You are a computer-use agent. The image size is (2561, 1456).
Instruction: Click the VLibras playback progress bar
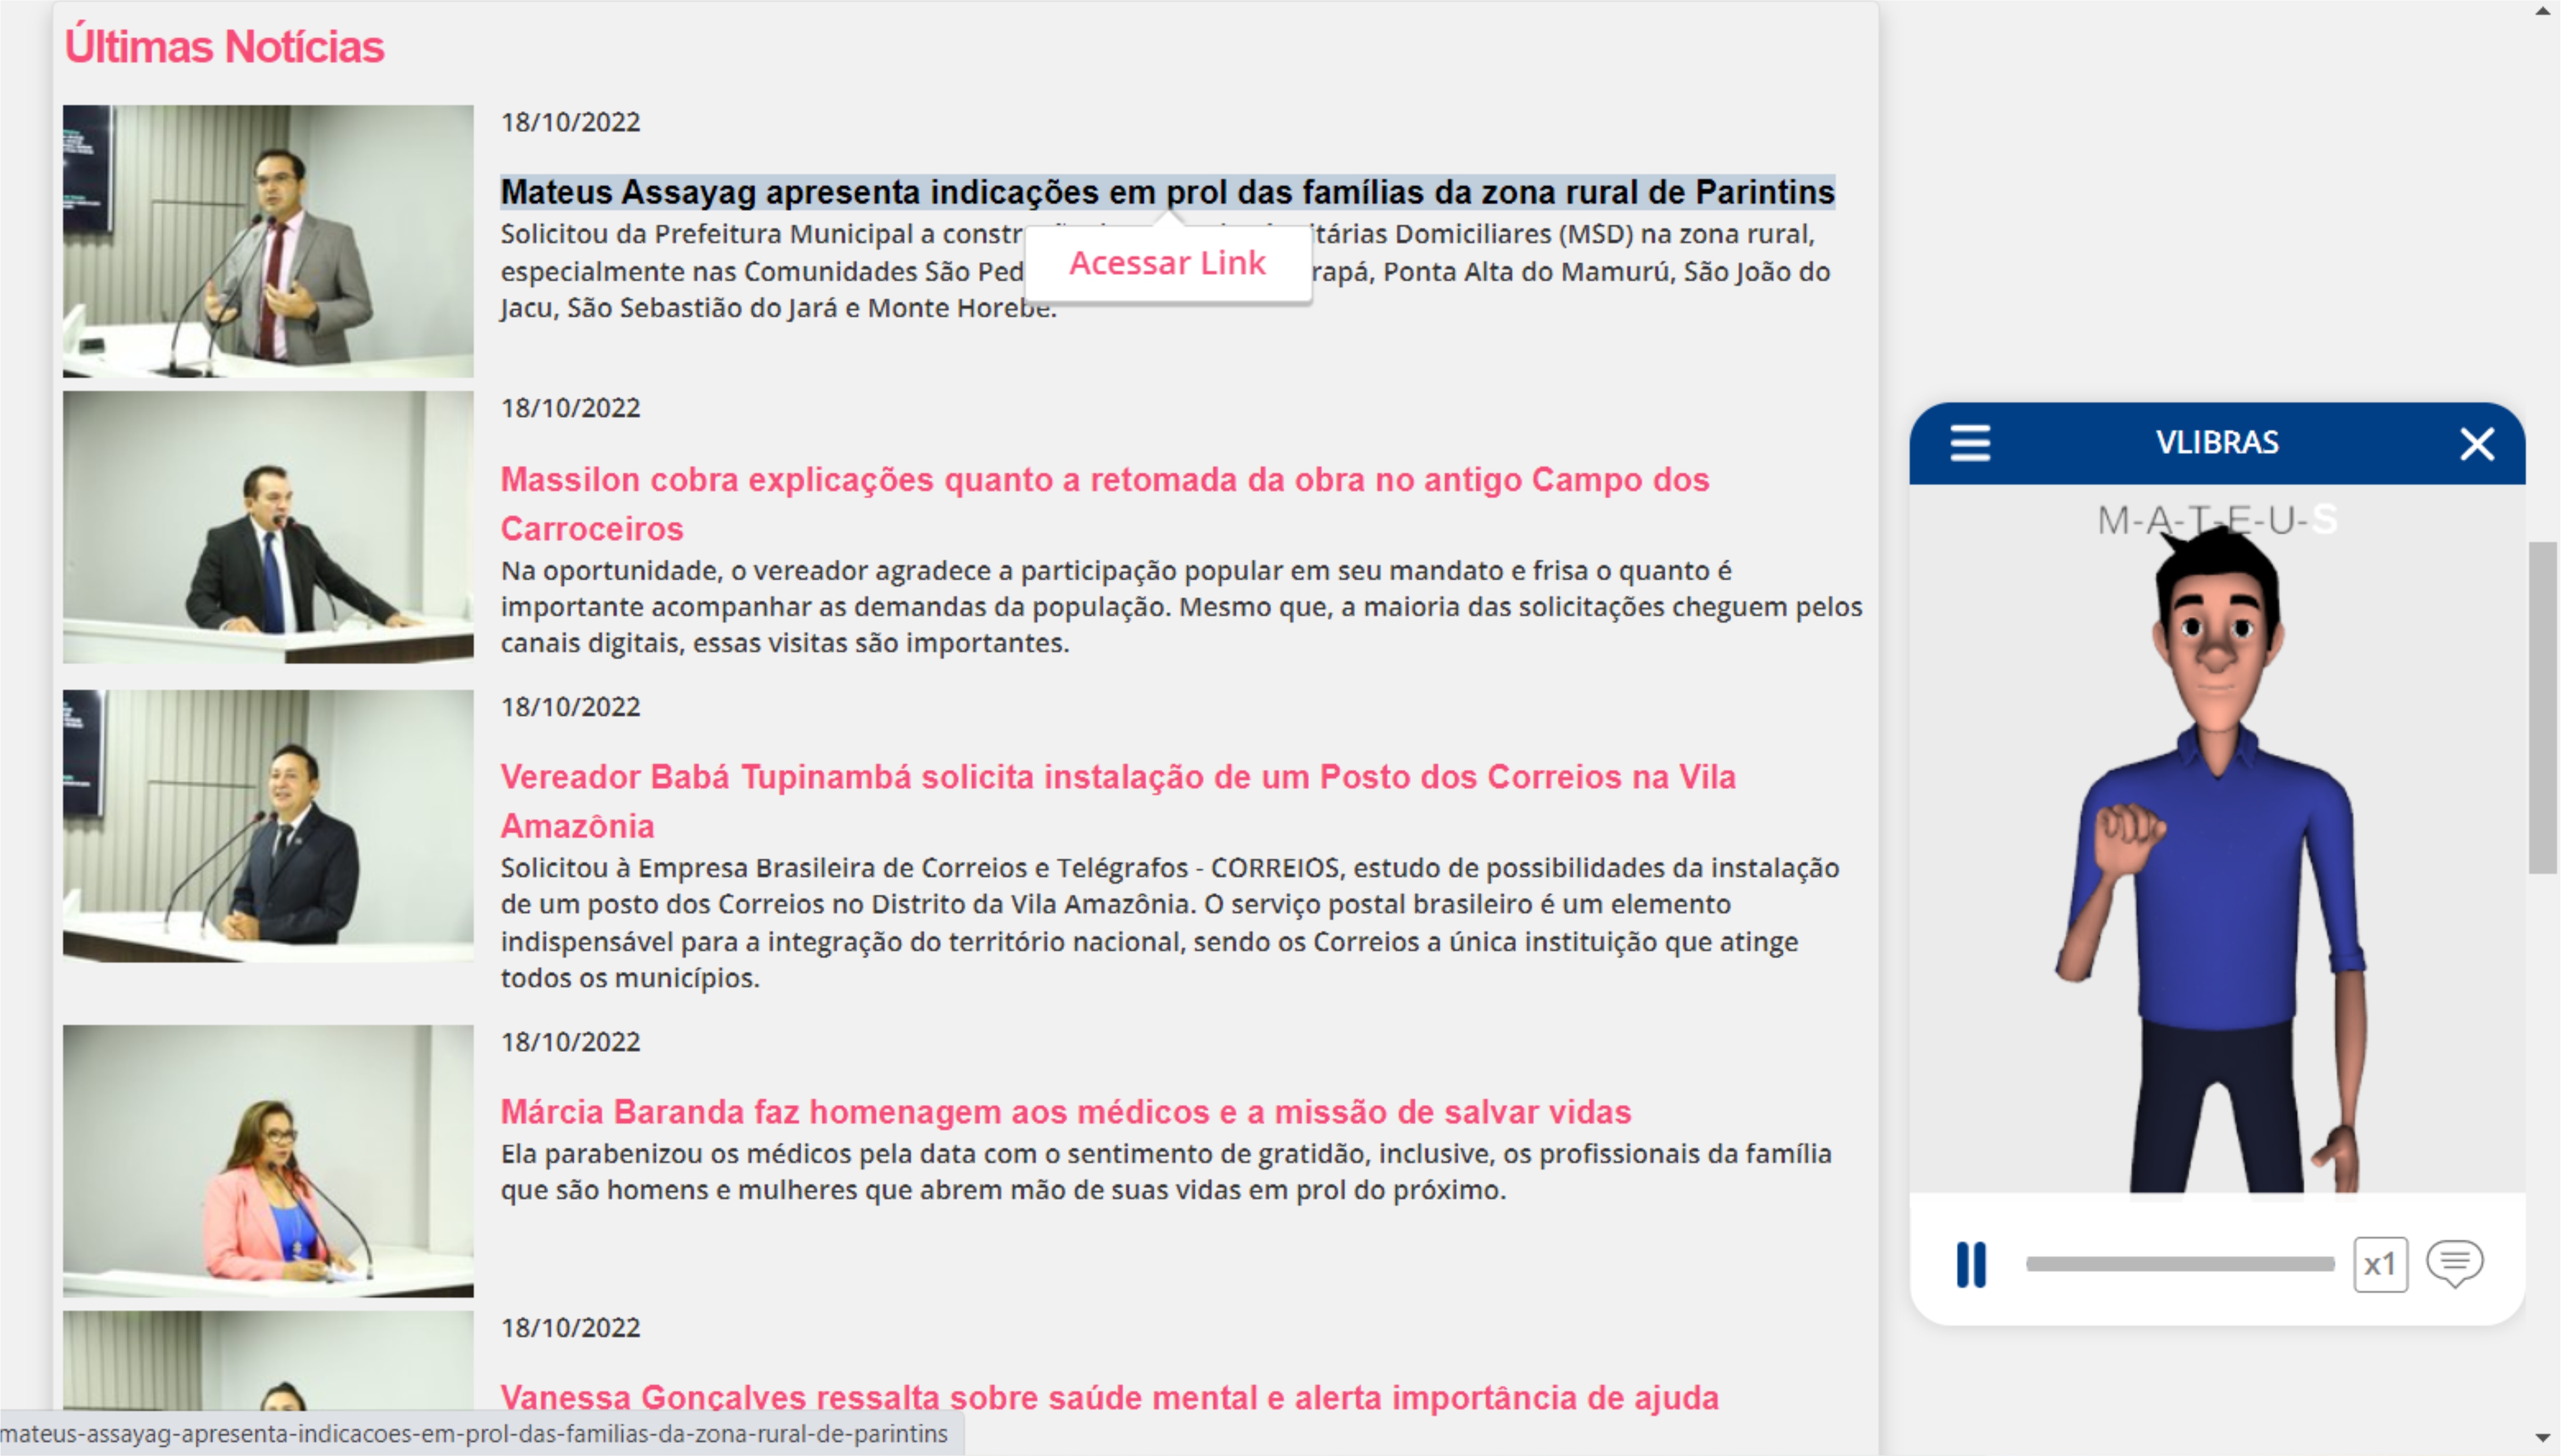pos(2180,1265)
